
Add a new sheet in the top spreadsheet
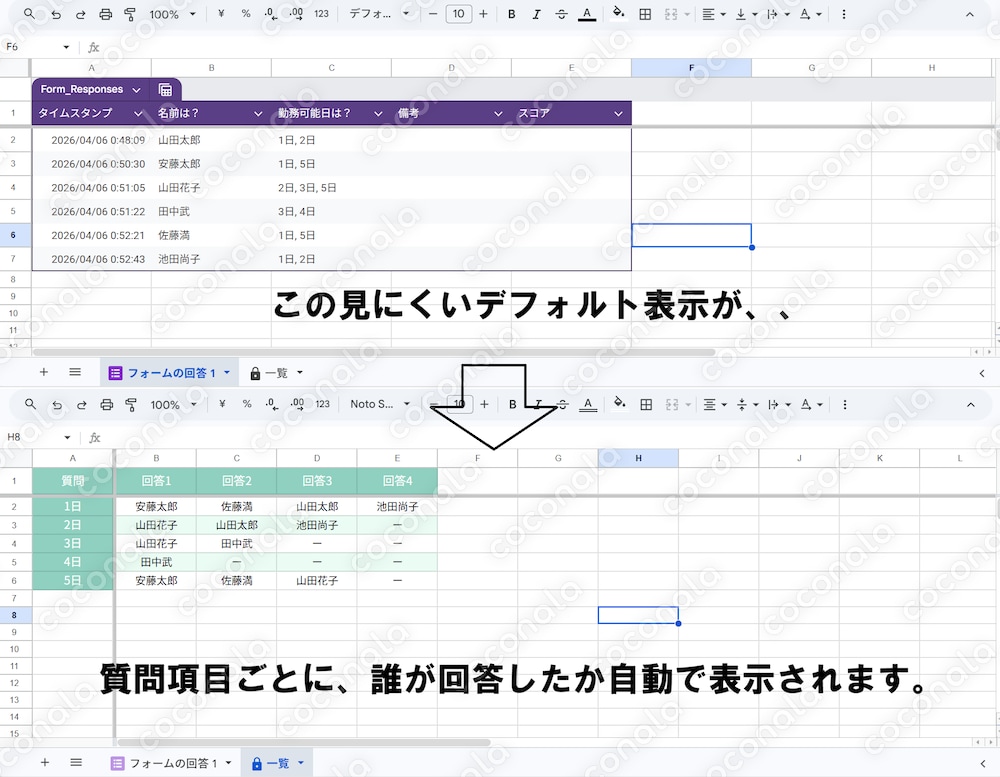click(44, 372)
